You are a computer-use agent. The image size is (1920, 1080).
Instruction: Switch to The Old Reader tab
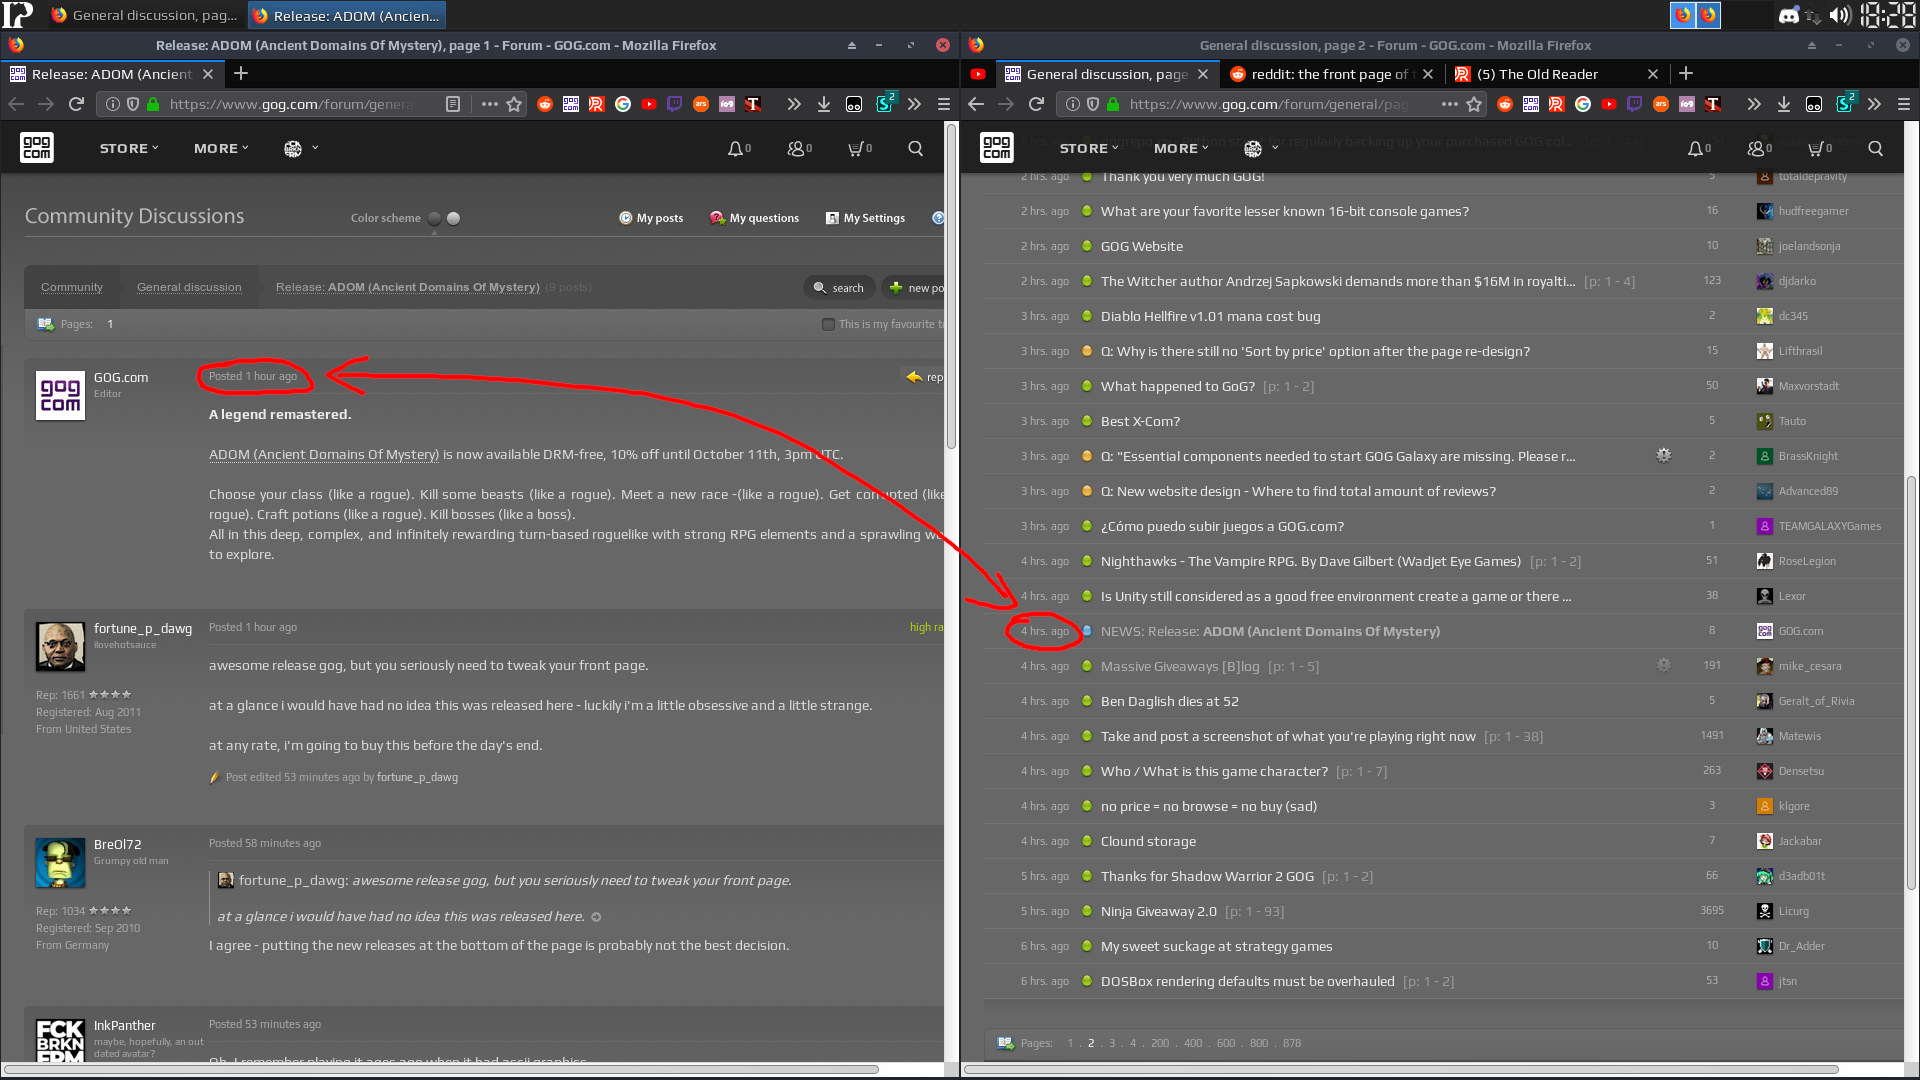click(1555, 74)
